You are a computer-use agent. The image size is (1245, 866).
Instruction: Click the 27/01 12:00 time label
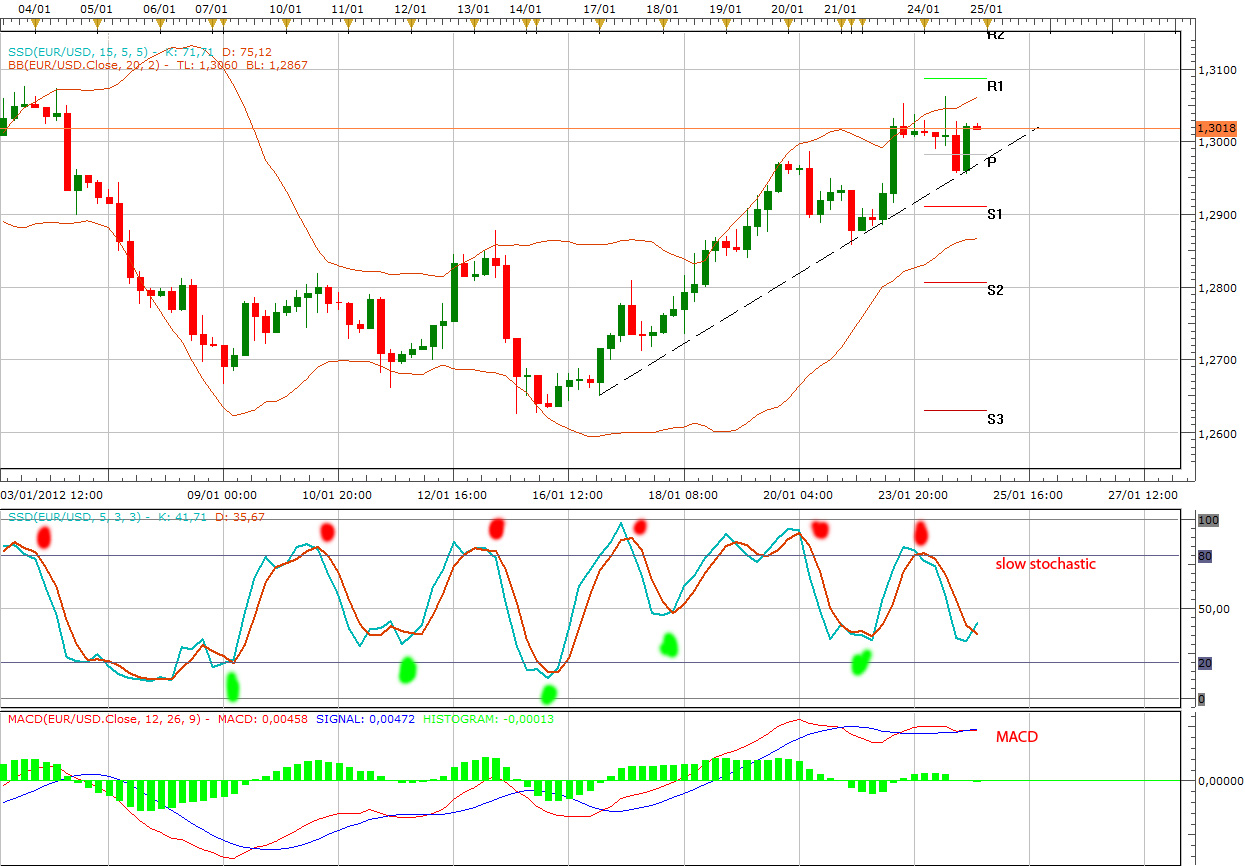point(1145,494)
